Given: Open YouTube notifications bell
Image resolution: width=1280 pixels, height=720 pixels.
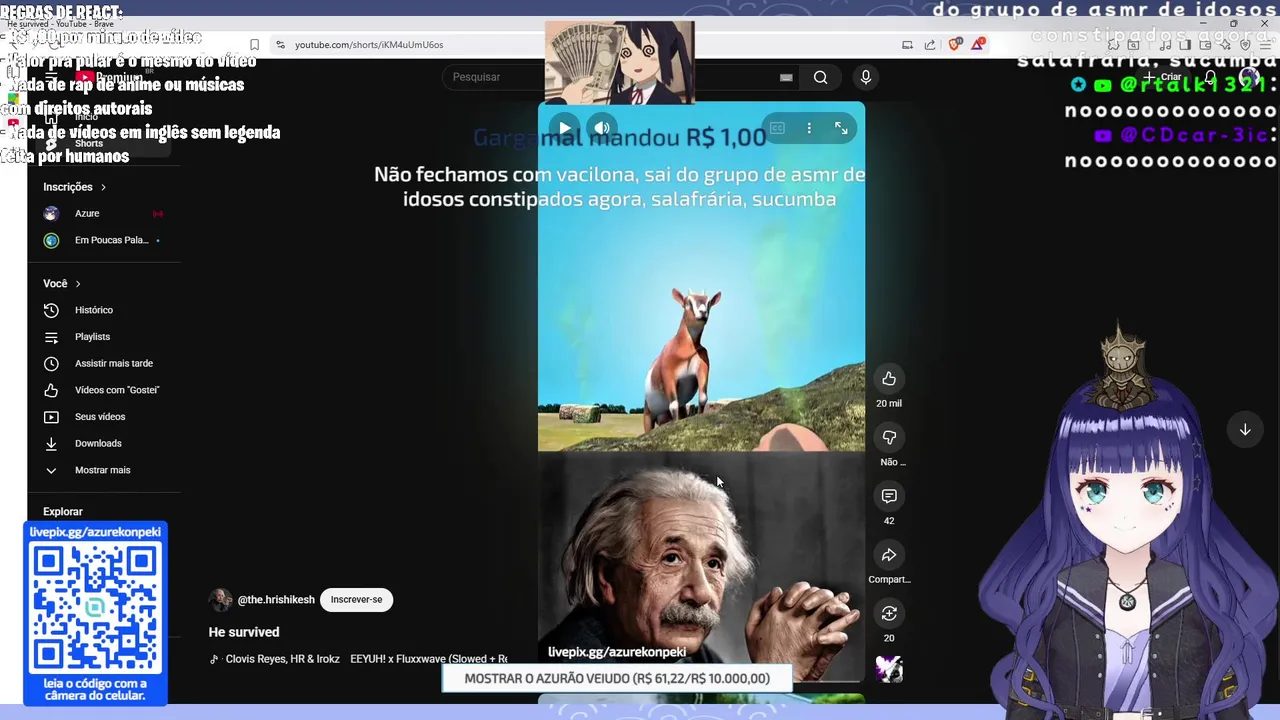Looking at the screenshot, I should point(1211,77).
